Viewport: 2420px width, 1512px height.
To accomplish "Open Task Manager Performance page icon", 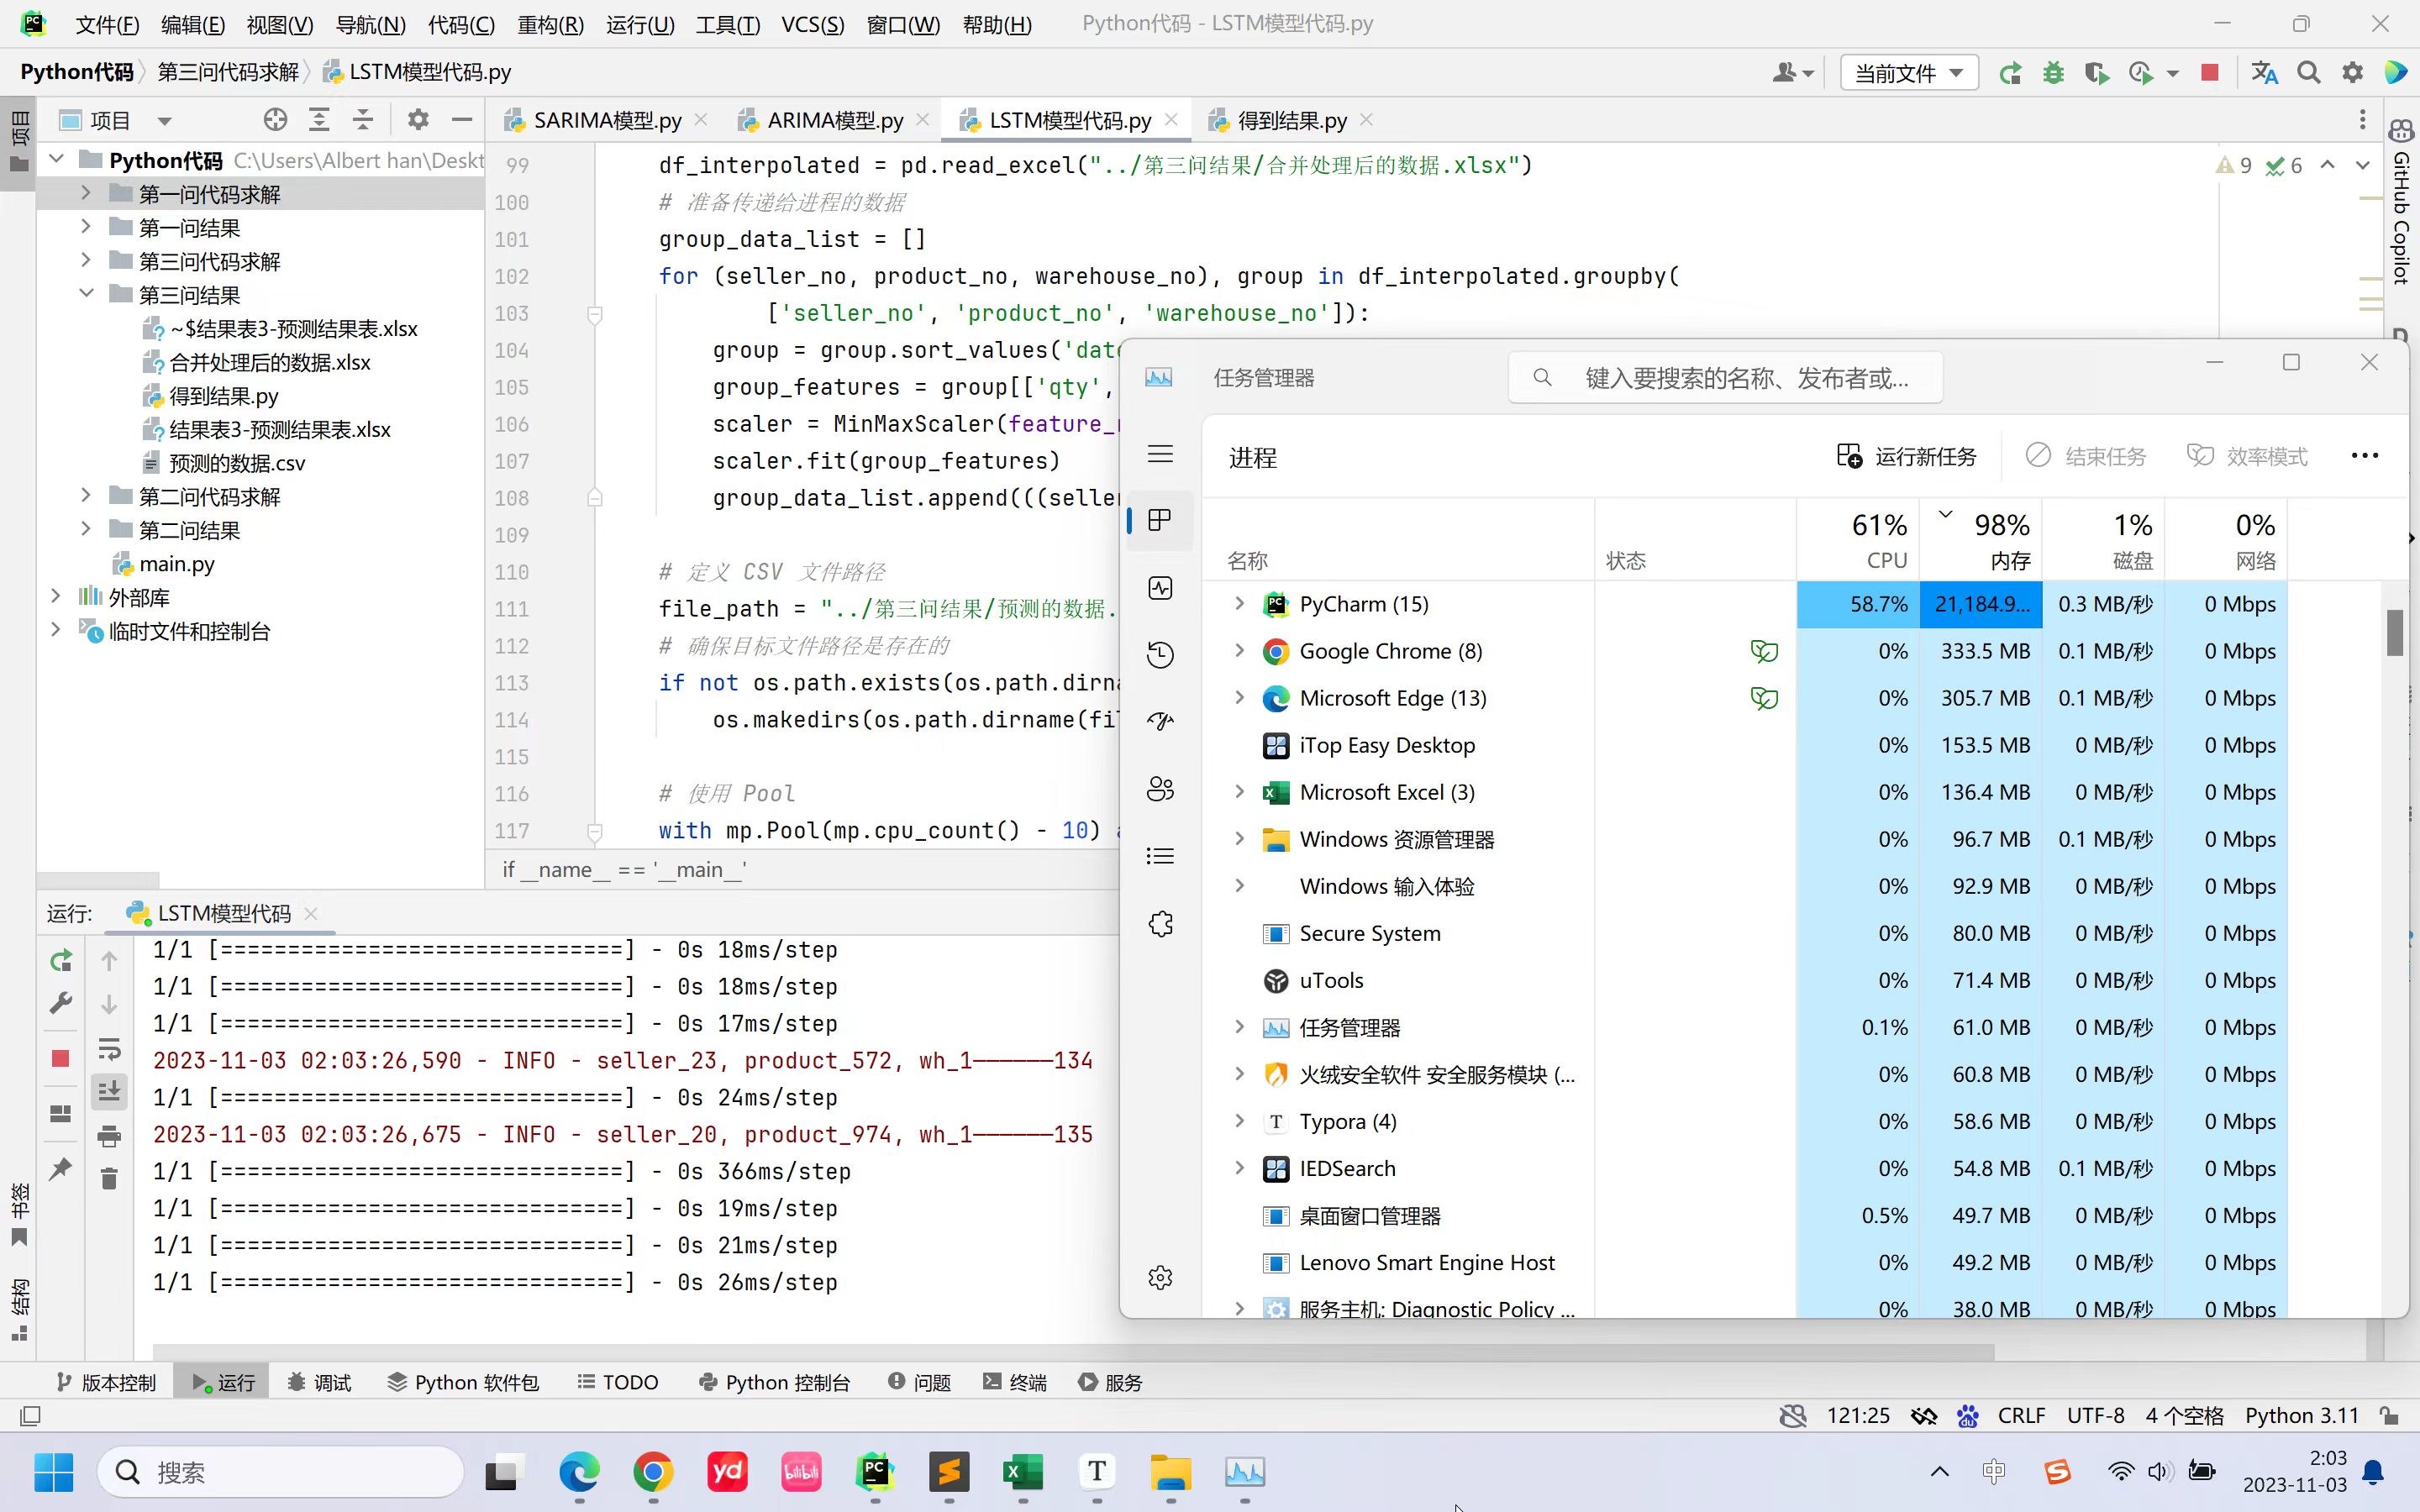I will [x=1160, y=588].
